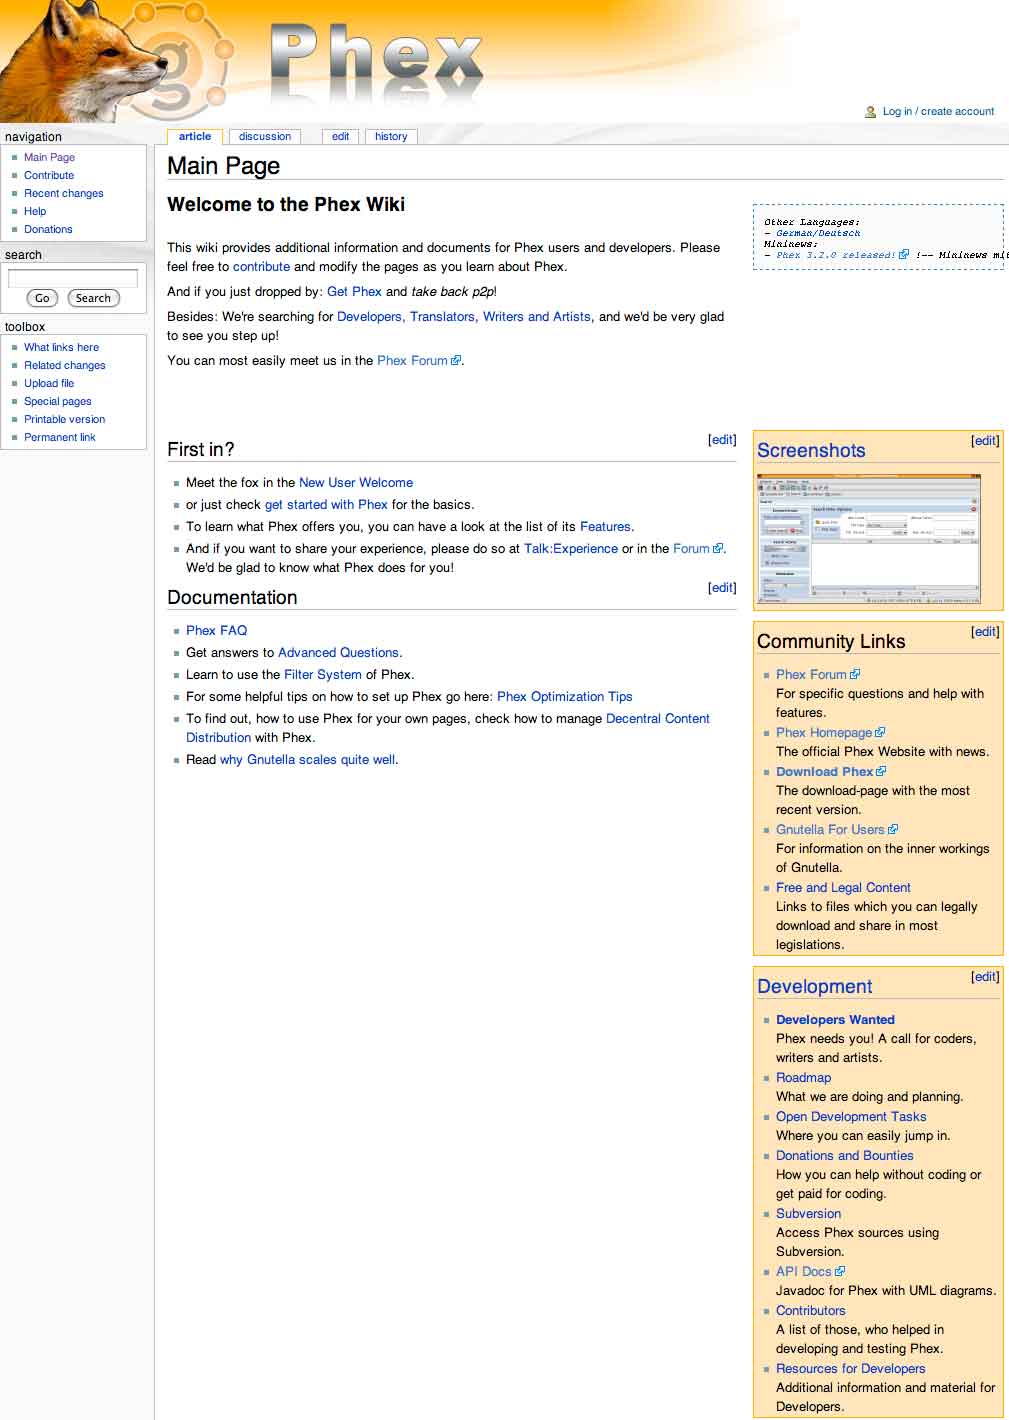Open why Gnutella scales quite well
Screen dimensions: 1009x1420
[x=307, y=760]
